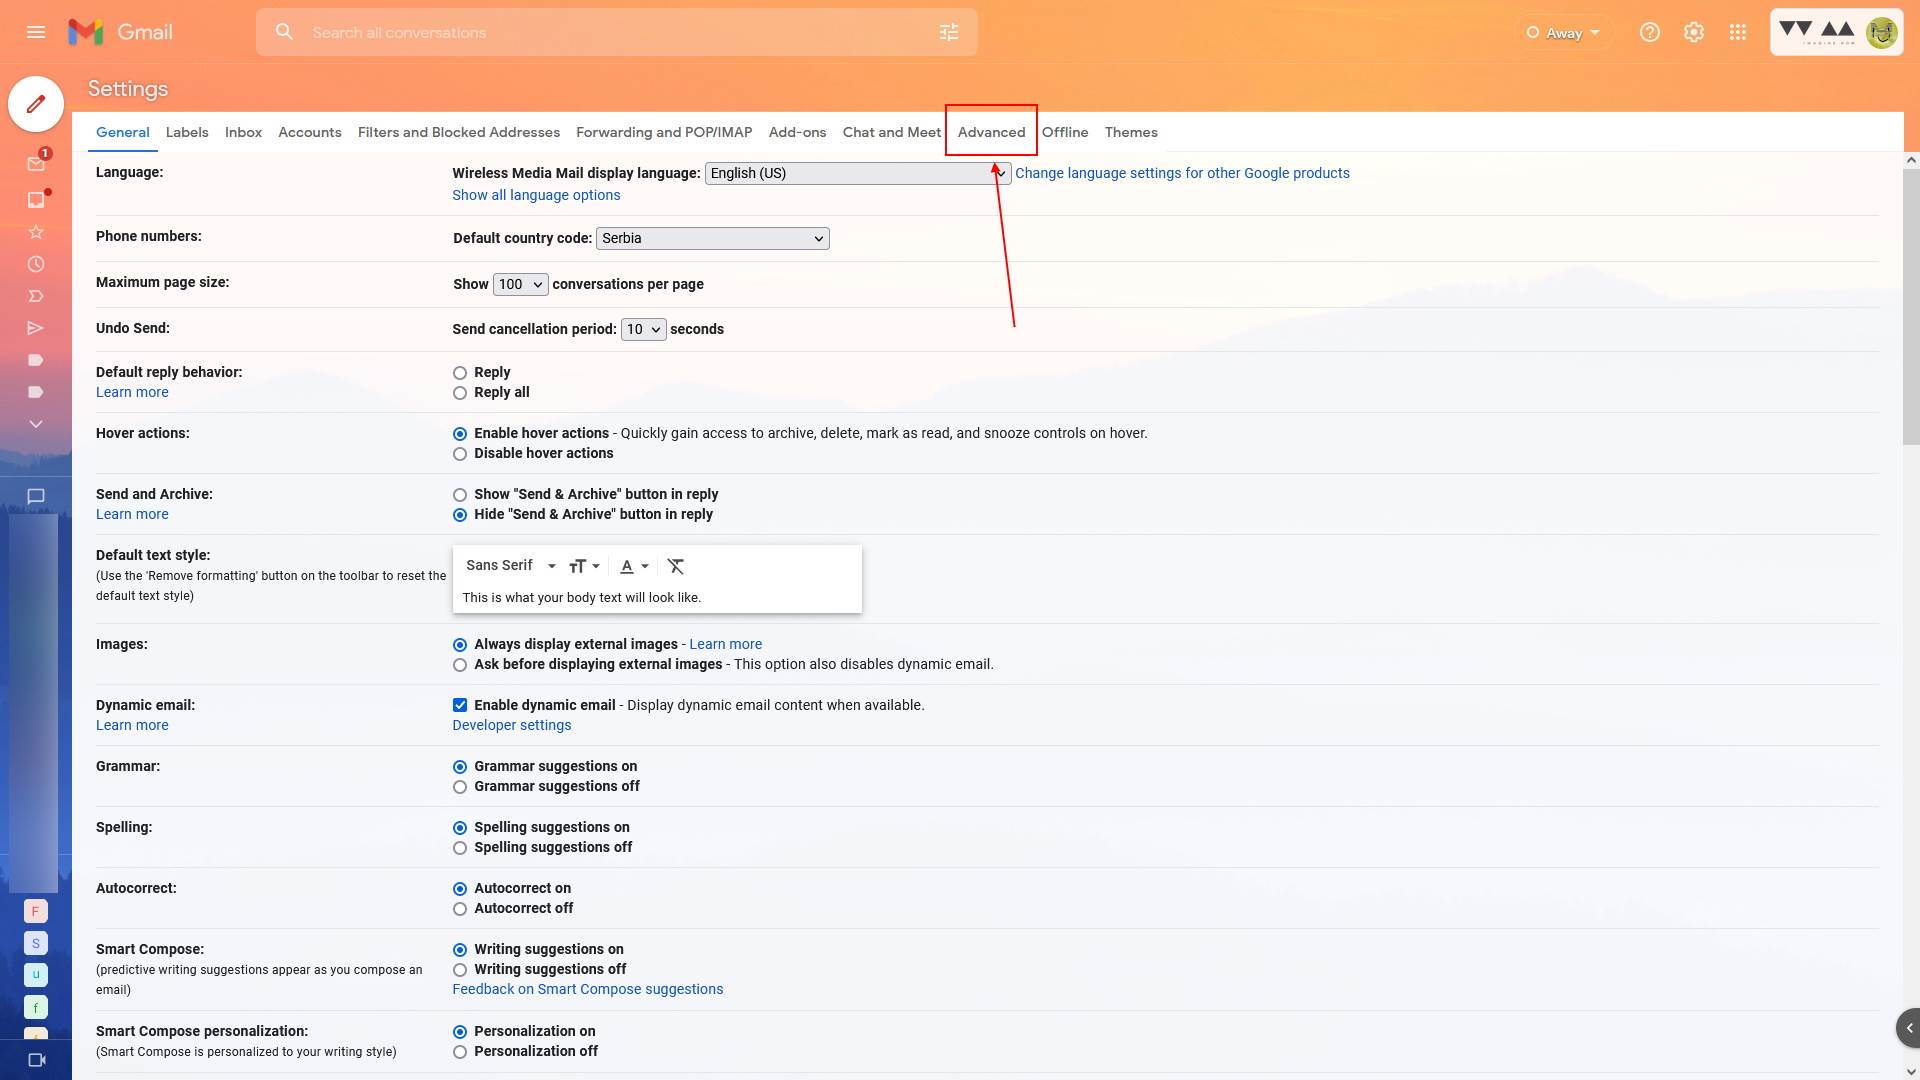Select the Starred folder star icon
Image resolution: width=1920 pixels, height=1080 pixels.
click(35, 232)
